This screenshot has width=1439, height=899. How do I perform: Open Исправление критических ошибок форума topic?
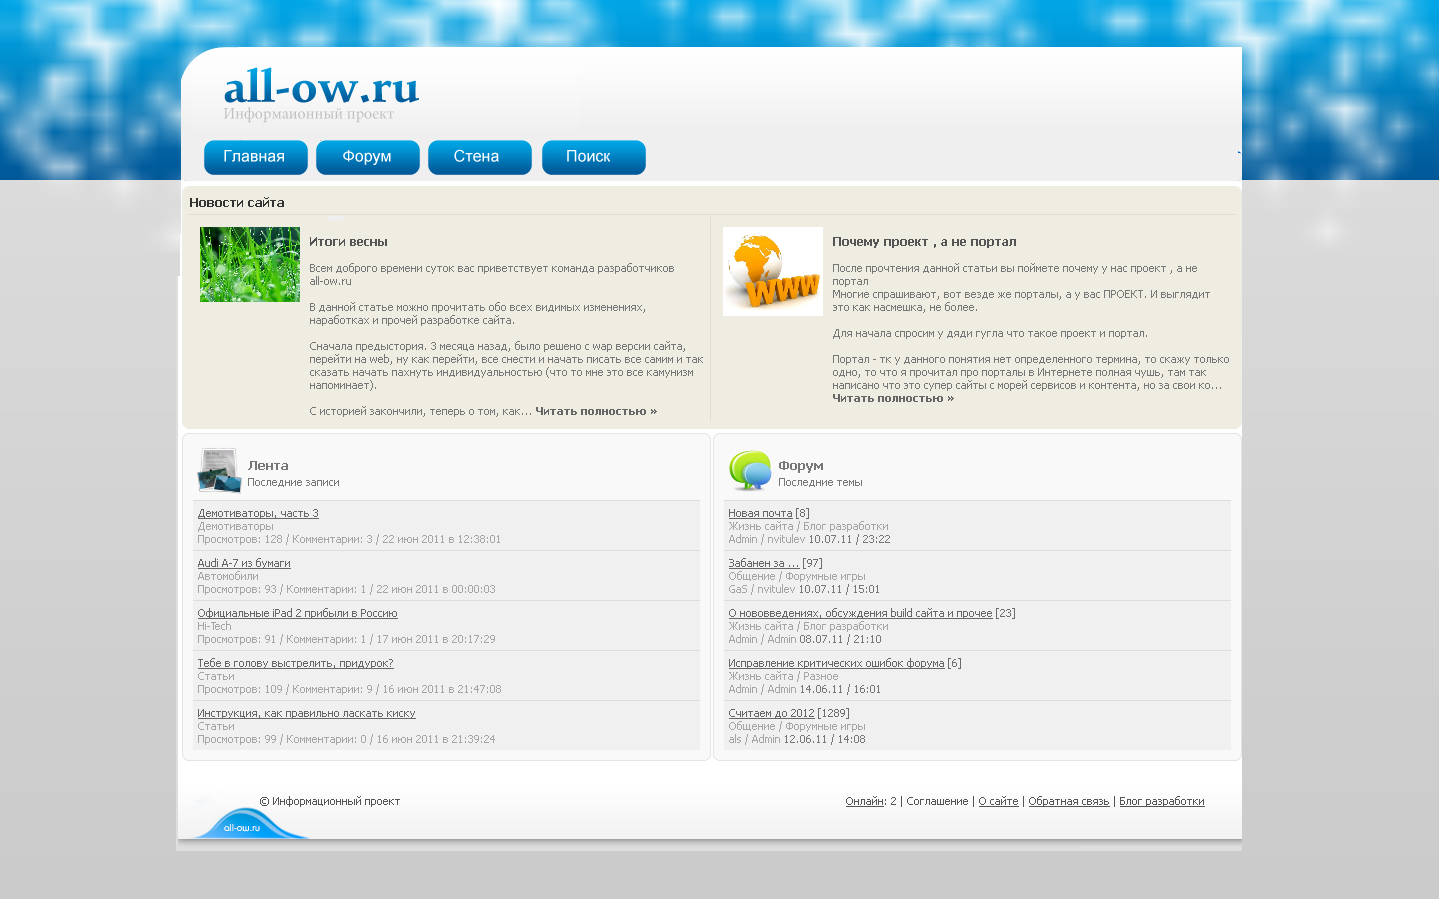[836, 663]
